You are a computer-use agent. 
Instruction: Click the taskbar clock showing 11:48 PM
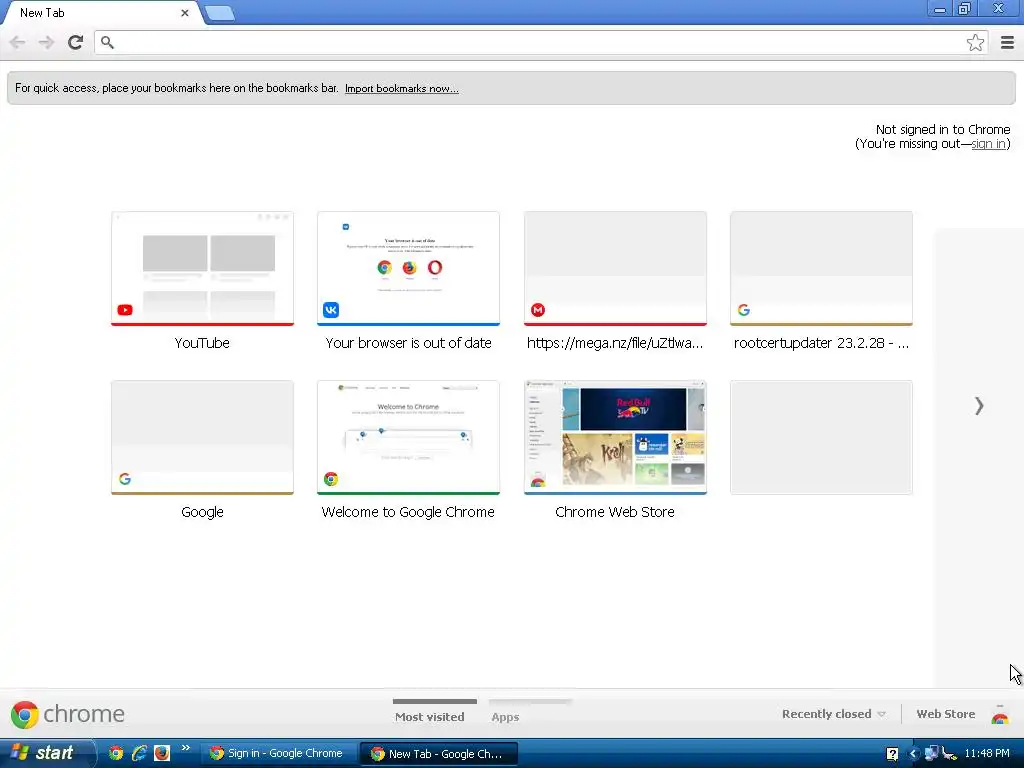click(x=987, y=754)
